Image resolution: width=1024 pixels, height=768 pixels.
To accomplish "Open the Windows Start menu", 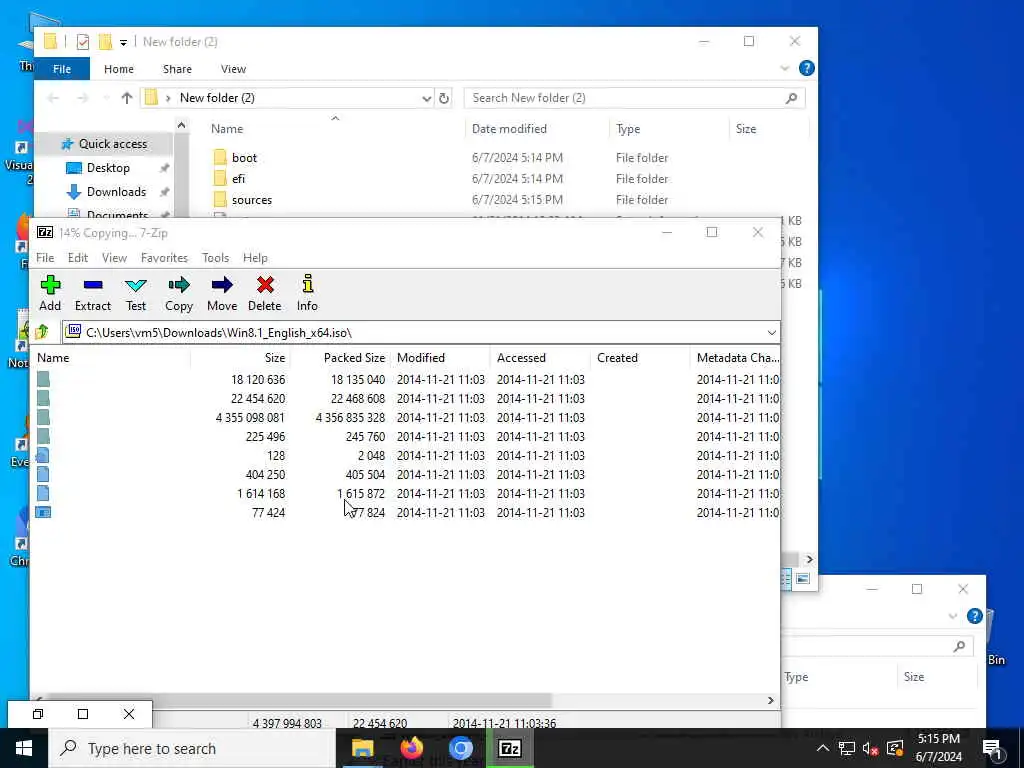I will click(x=24, y=748).
